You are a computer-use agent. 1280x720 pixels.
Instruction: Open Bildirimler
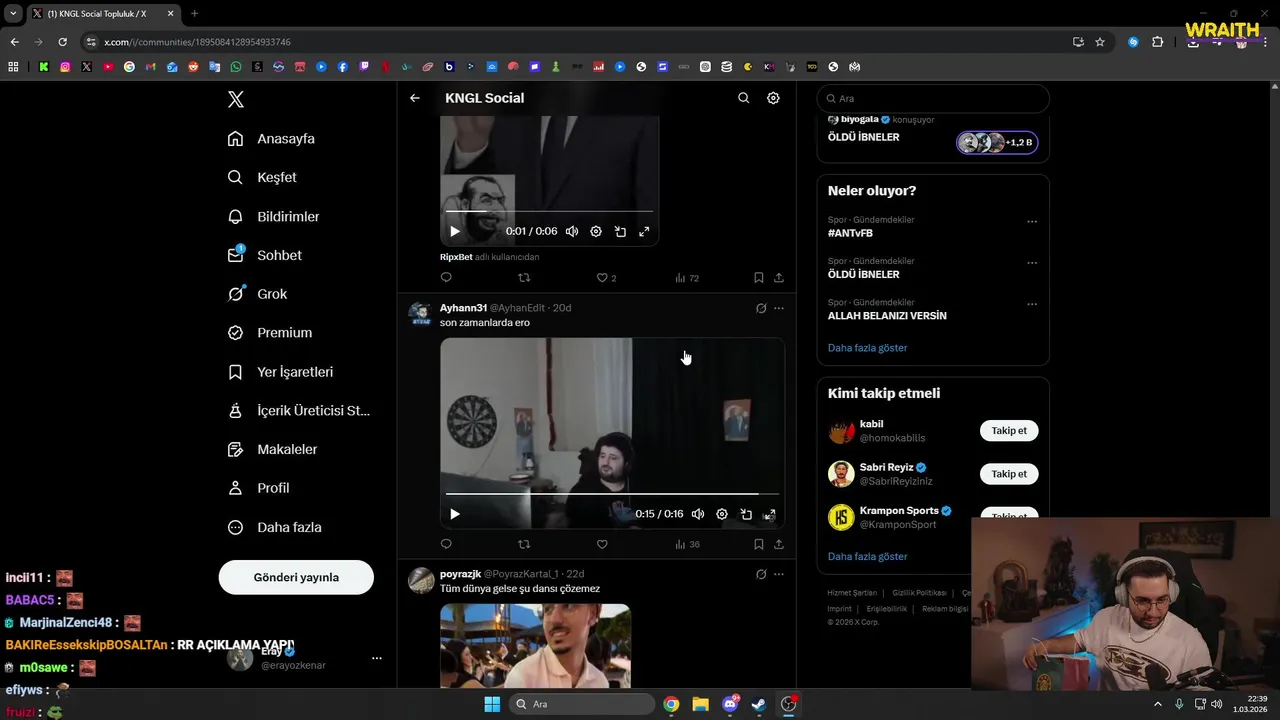click(x=274, y=216)
